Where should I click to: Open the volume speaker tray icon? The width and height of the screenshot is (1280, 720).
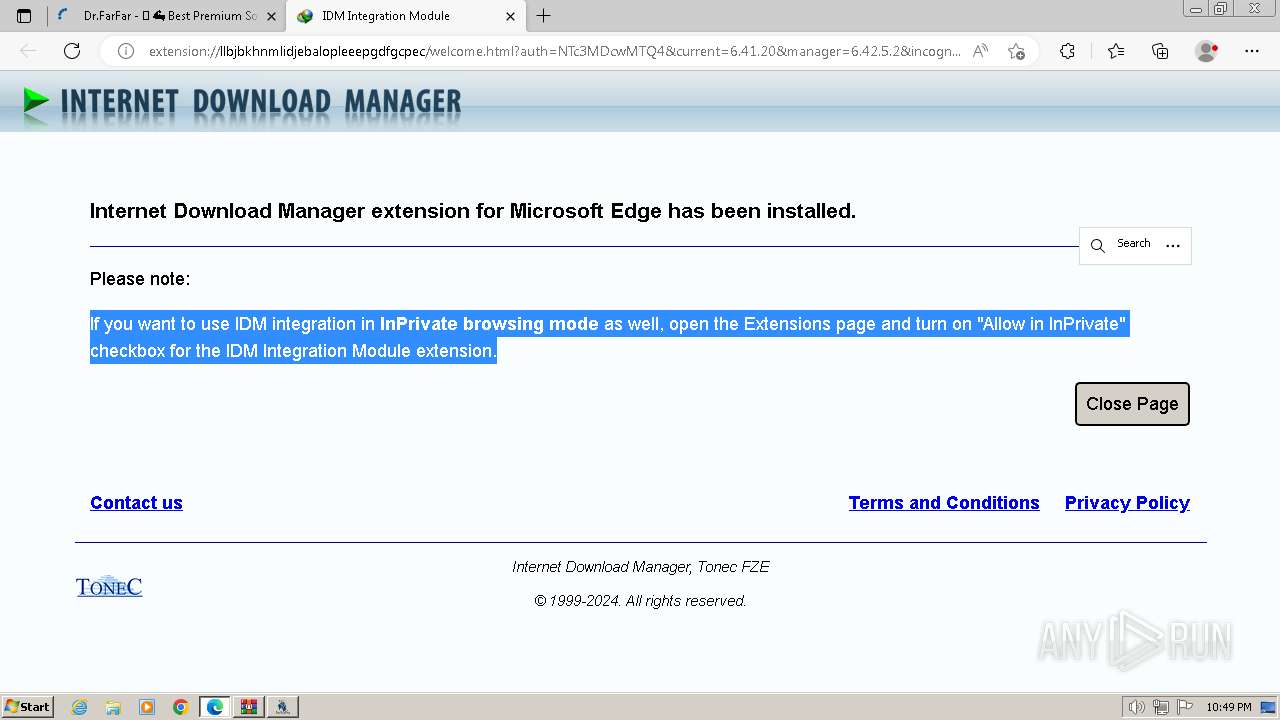pos(1137,707)
